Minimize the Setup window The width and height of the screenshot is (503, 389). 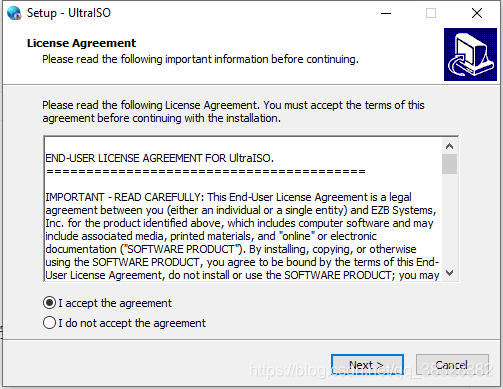click(x=386, y=13)
